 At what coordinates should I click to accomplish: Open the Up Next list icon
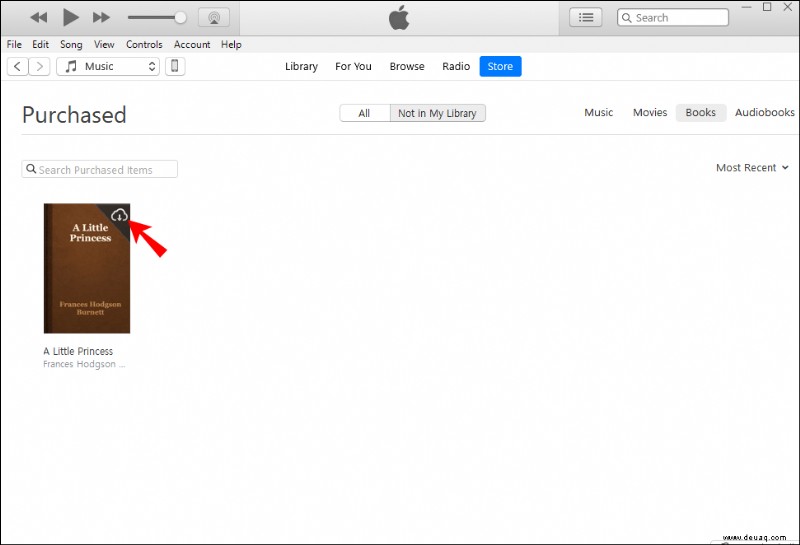[586, 18]
